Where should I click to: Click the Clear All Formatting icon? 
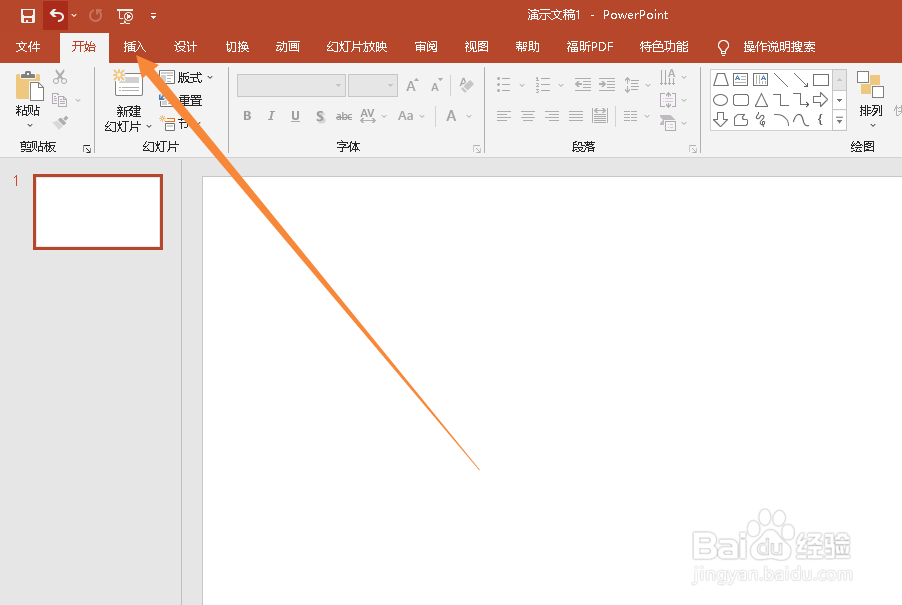pyautogui.click(x=466, y=85)
